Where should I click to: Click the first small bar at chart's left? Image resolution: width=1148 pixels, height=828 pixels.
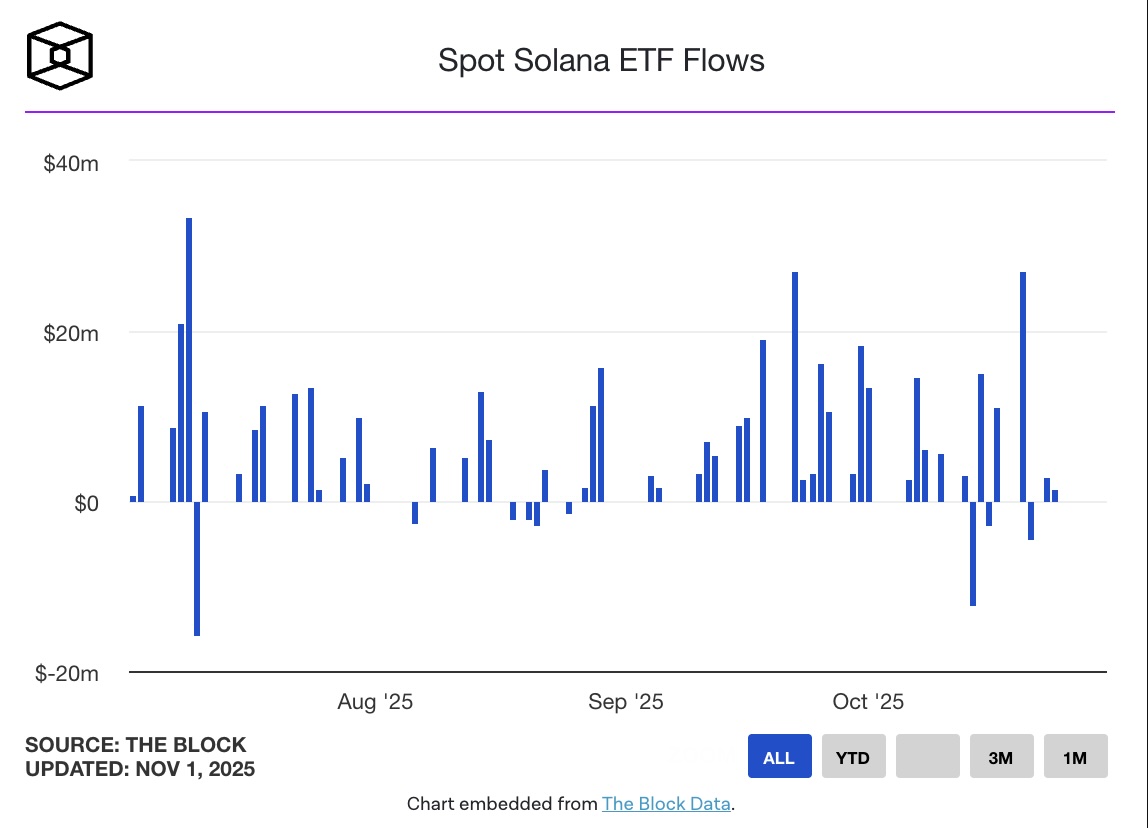pos(133,499)
